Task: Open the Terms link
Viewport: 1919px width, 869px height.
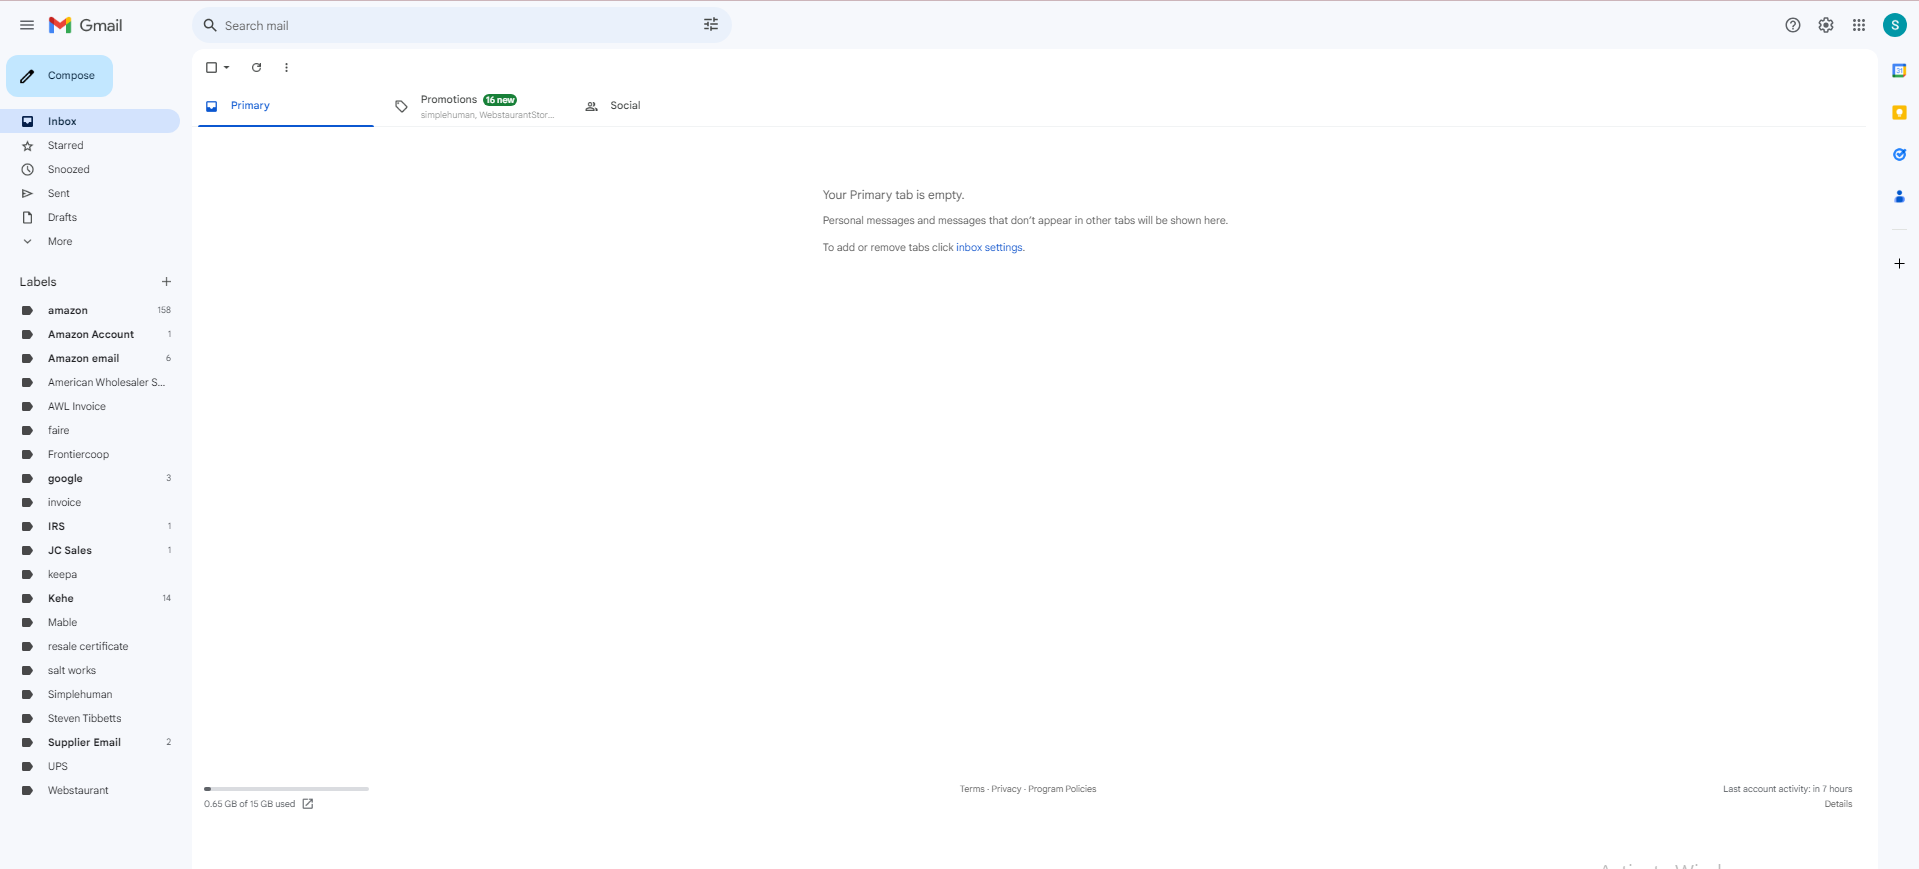Action: point(972,789)
